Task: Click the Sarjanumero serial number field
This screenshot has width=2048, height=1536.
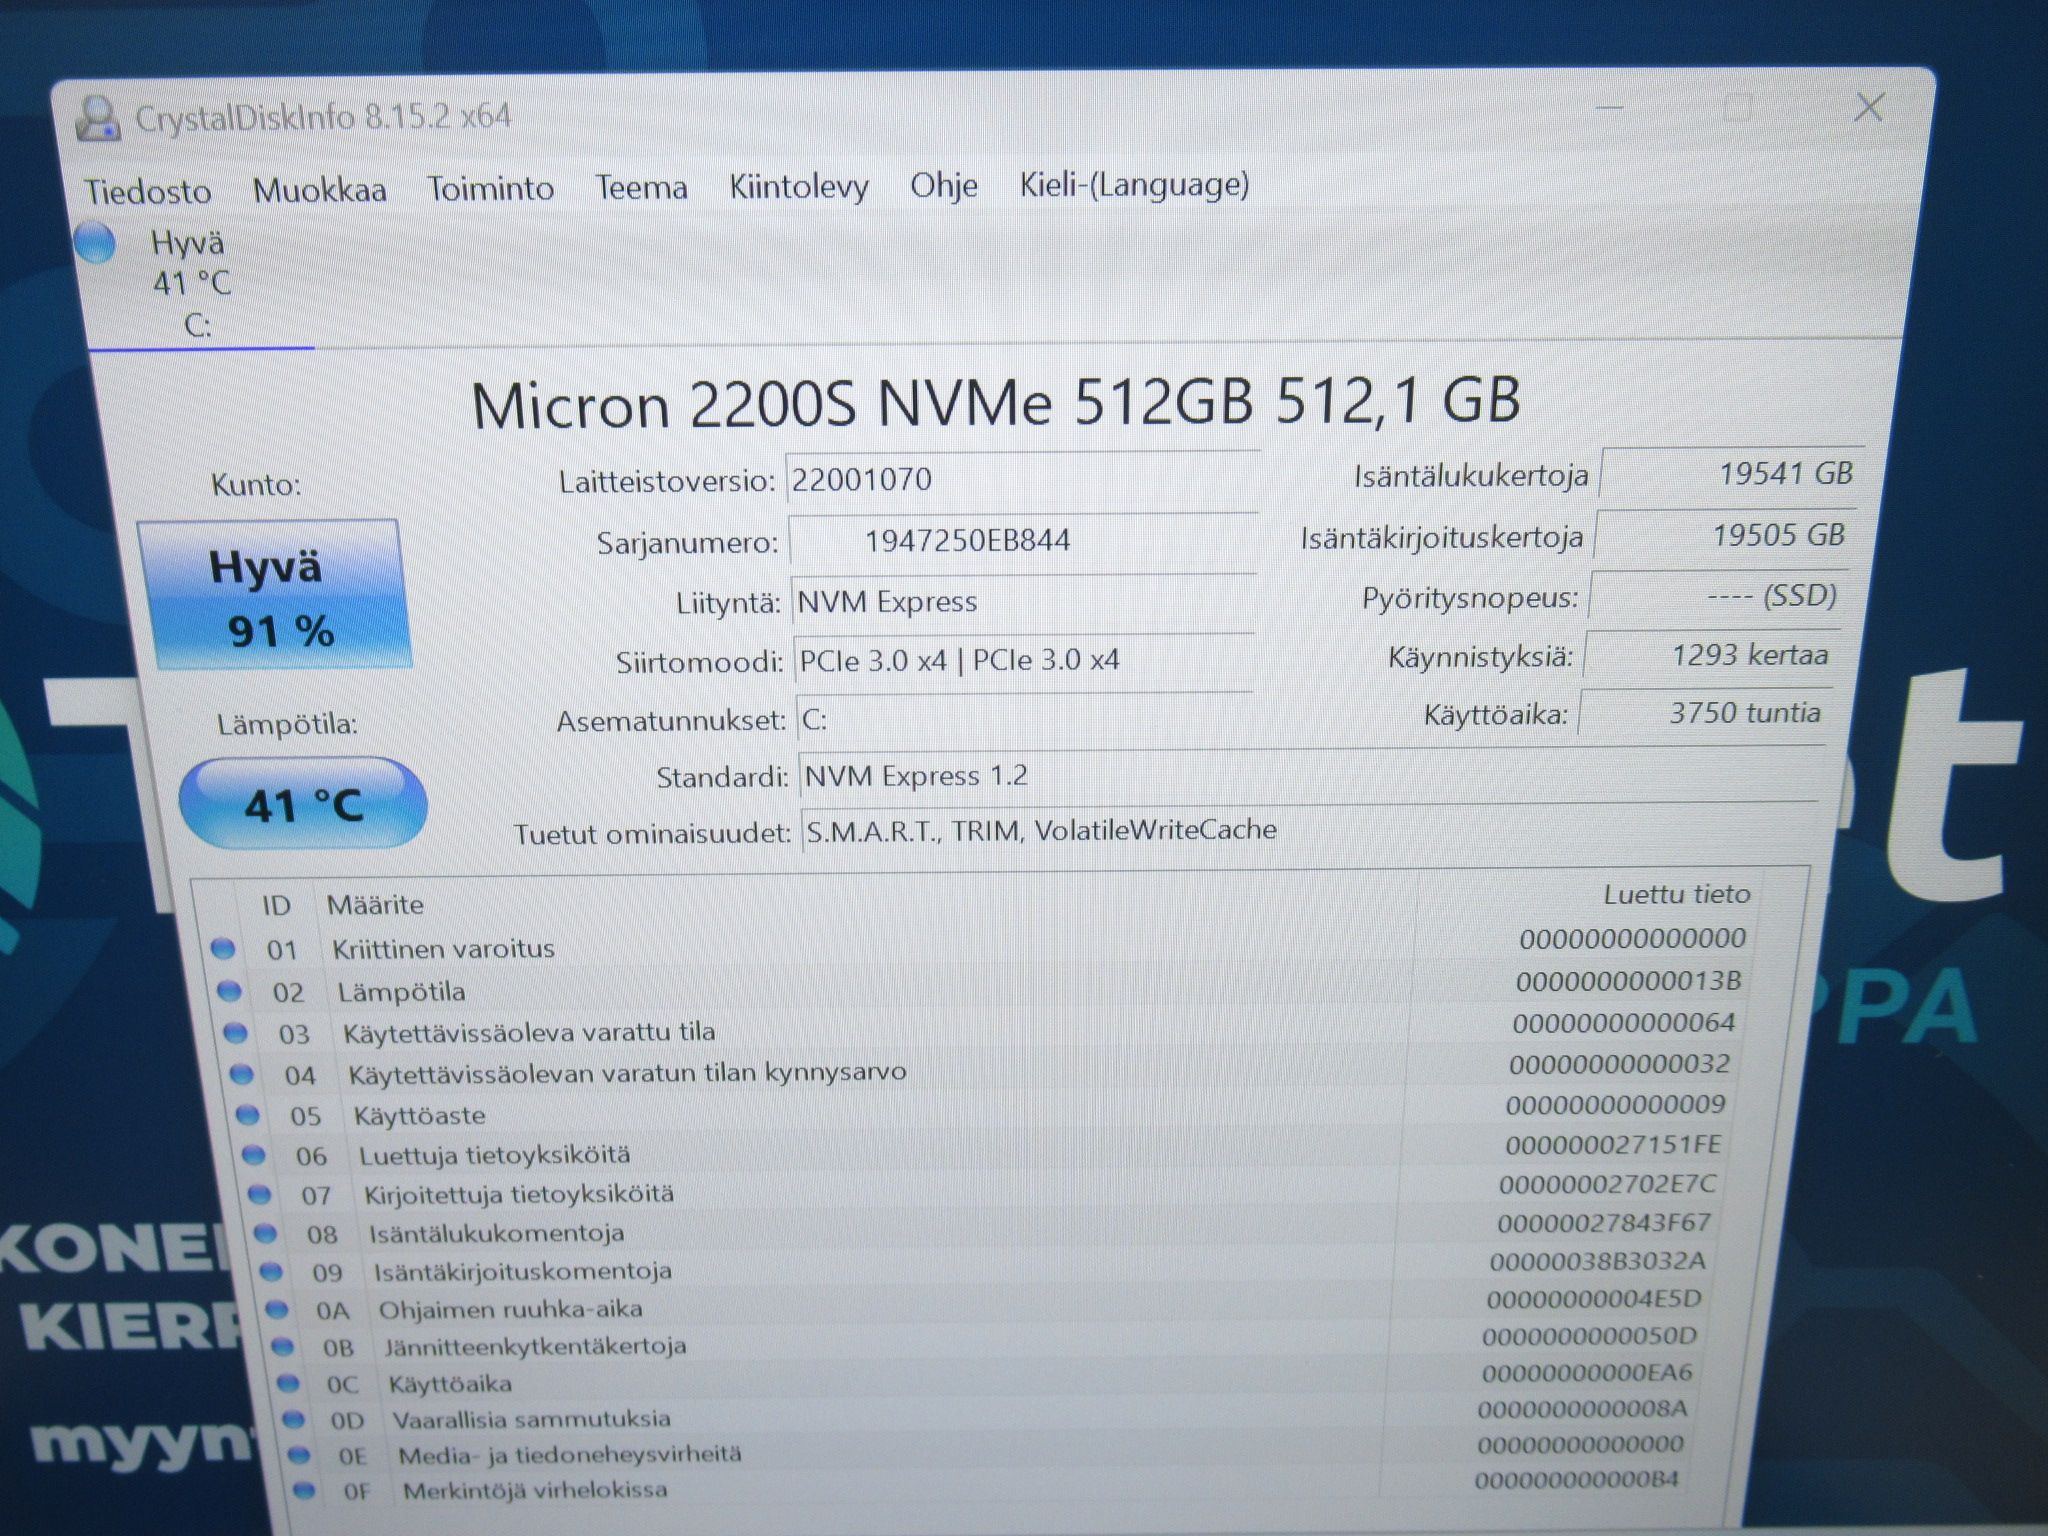Action: tap(1023, 541)
